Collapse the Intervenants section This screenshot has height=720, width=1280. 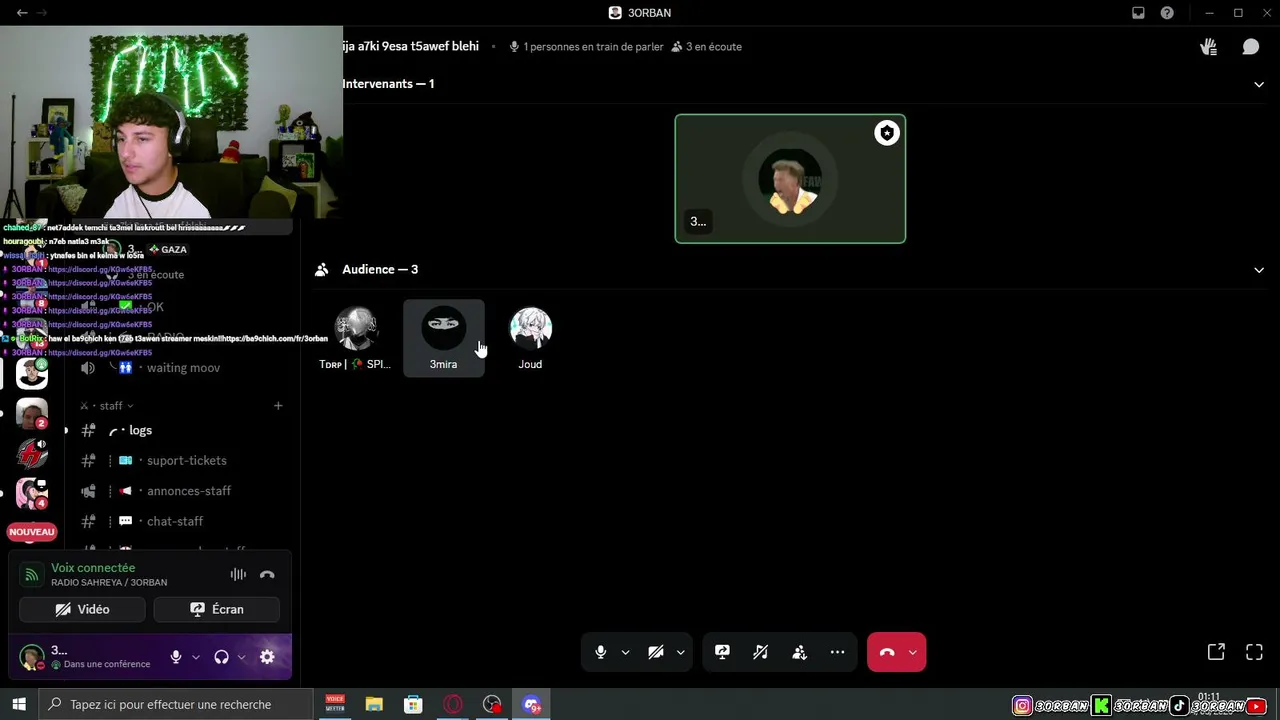[1259, 84]
